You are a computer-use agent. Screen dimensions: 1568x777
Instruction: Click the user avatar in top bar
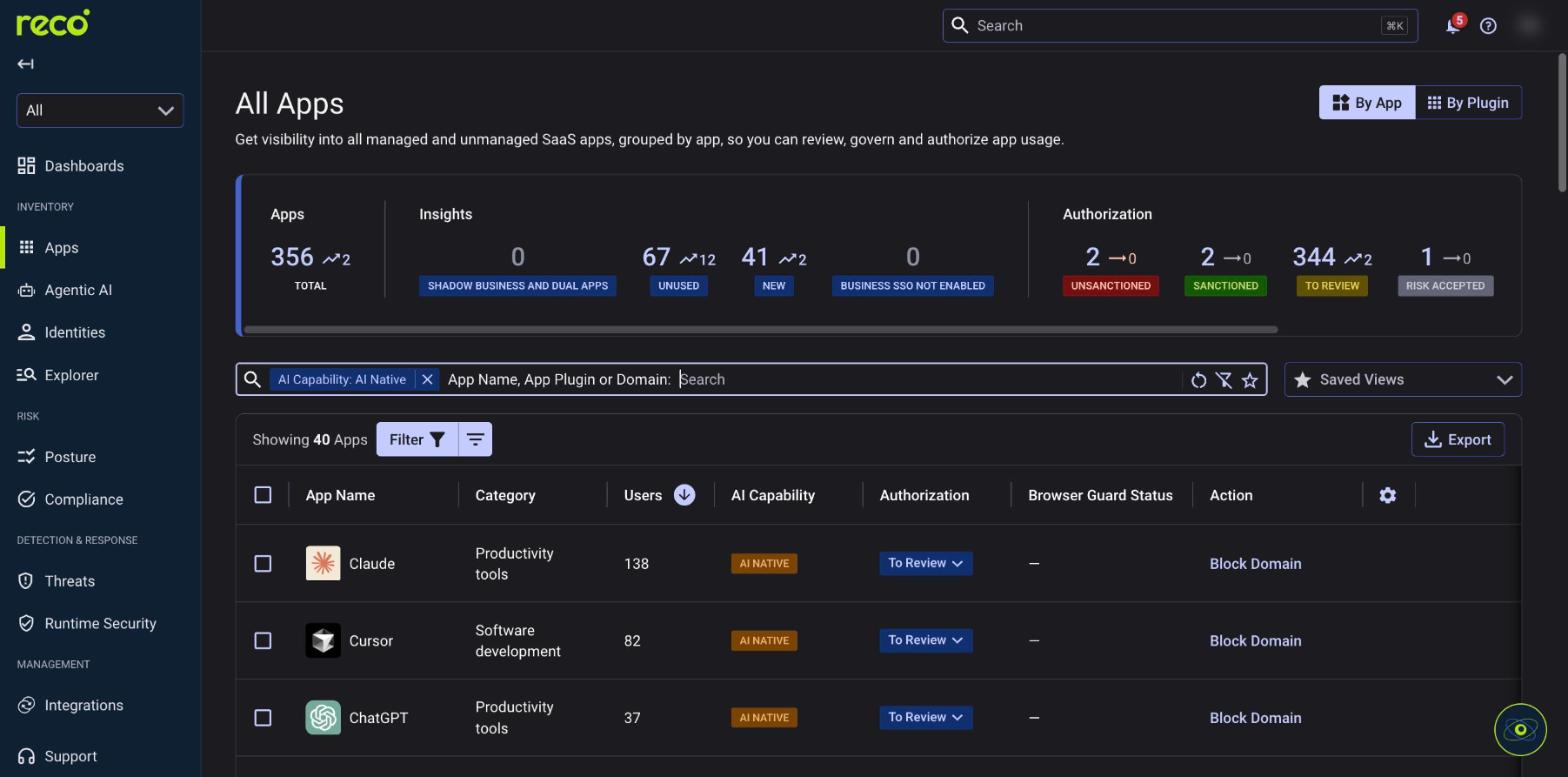click(1528, 26)
